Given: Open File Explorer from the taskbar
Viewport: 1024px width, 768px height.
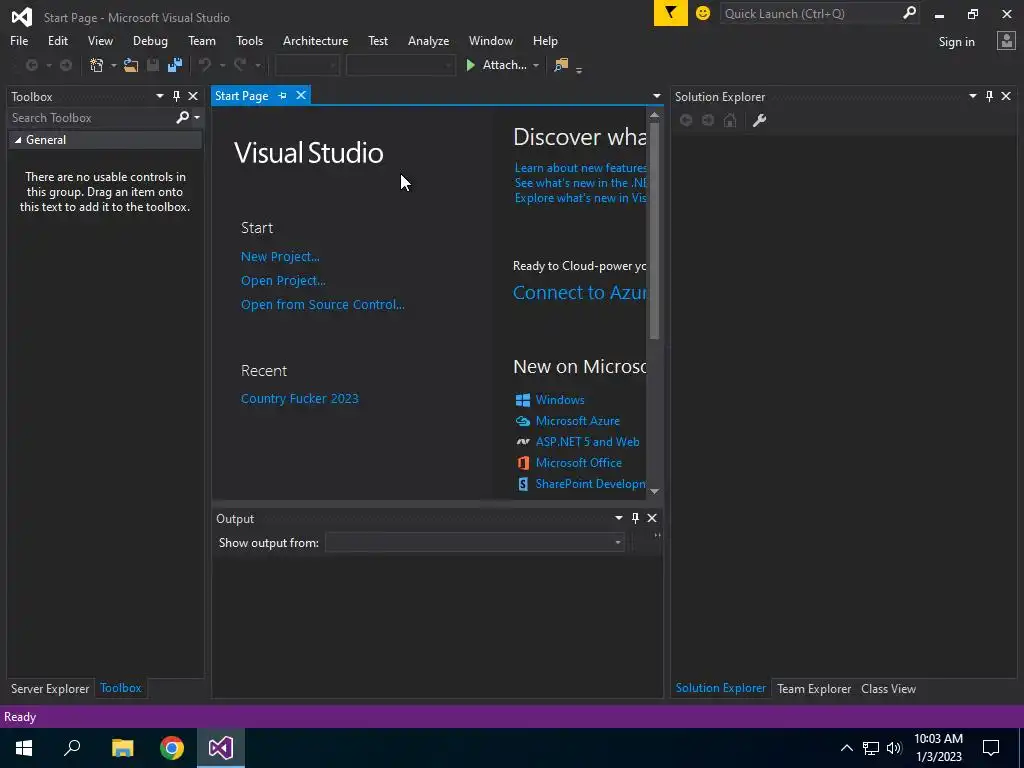Looking at the screenshot, I should (122, 748).
